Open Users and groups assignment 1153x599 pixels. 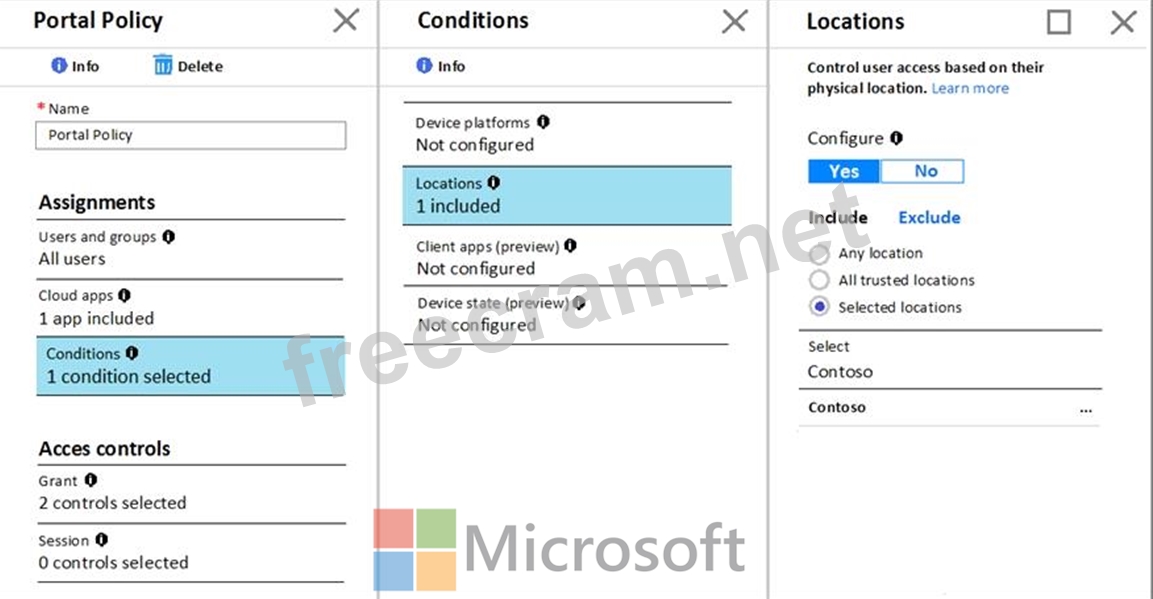[x=190, y=248]
